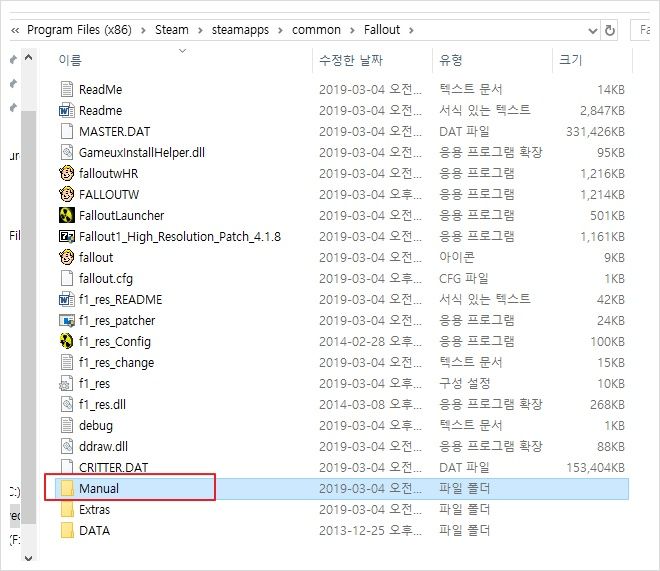Open the Extras folder icon
660x571 pixels.
pos(67,510)
